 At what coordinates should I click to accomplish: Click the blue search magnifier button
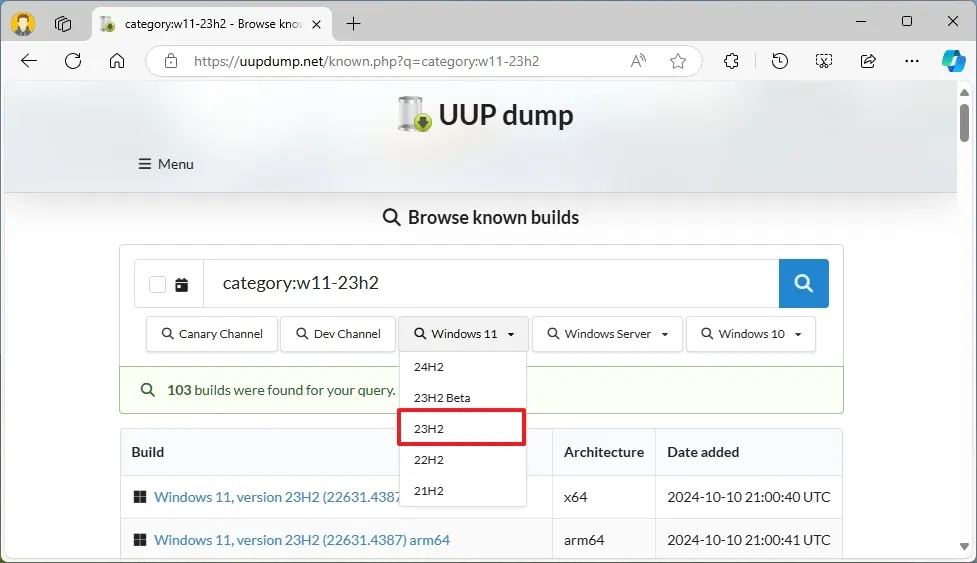803,284
